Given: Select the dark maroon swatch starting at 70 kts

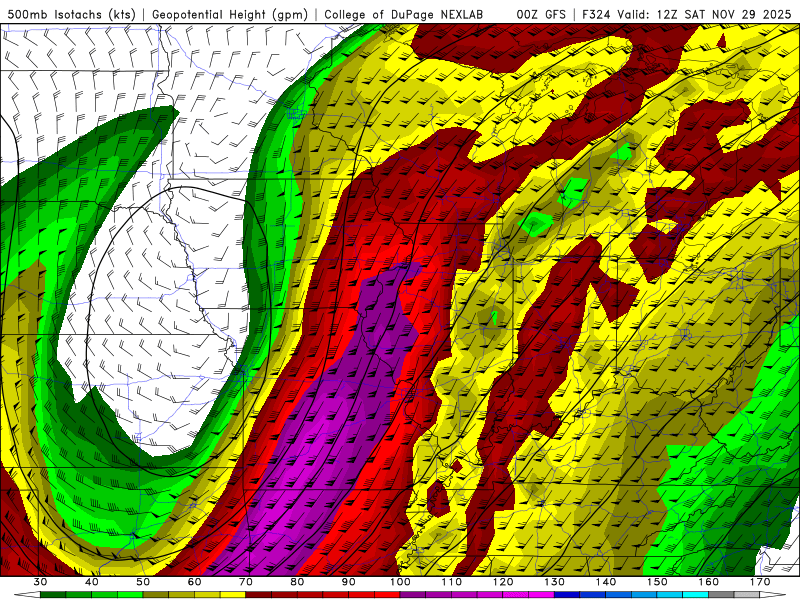Looking at the screenshot, I should [x=259, y=594].
